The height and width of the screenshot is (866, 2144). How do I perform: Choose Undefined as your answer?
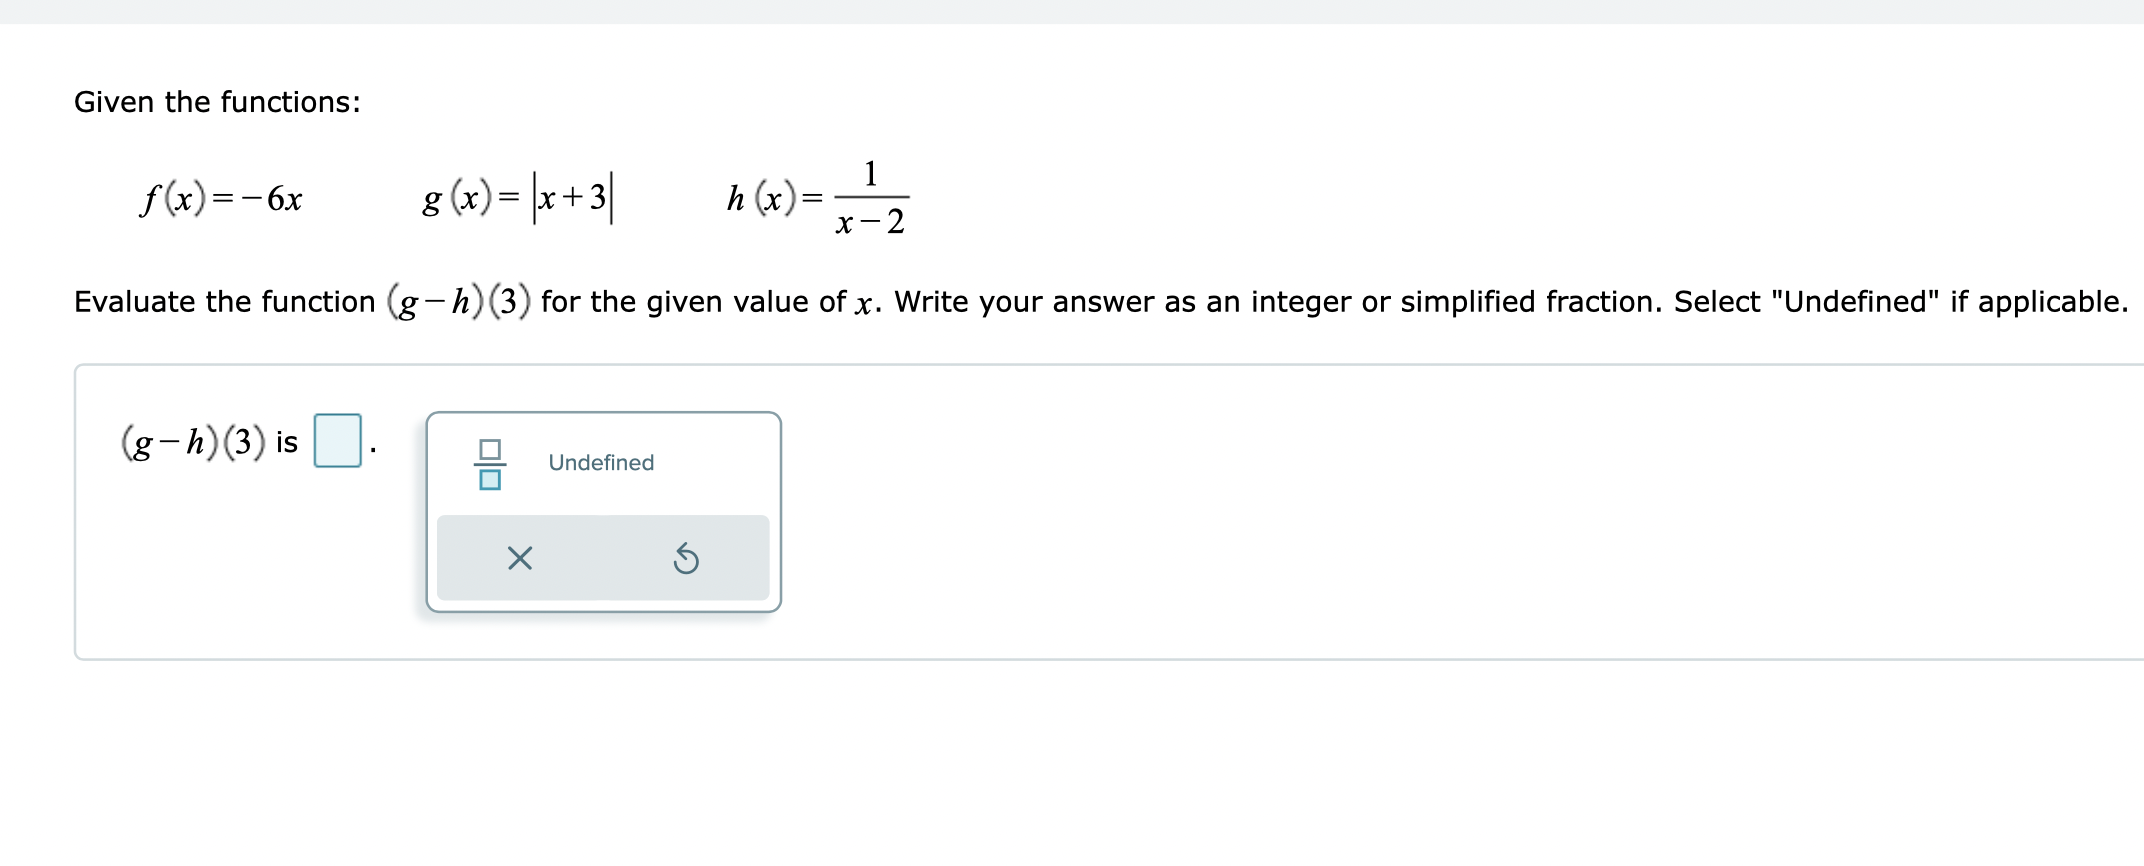tap(599, 462)
